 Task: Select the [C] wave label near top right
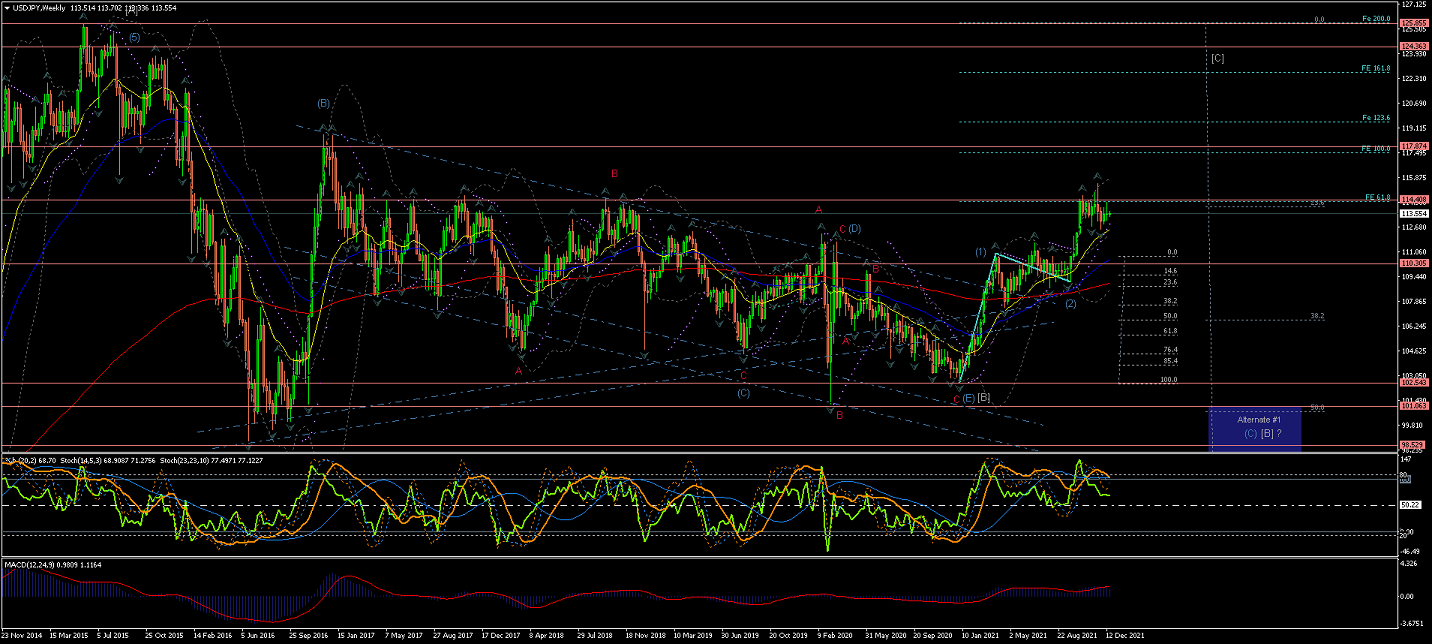pyautogui.click(x=1217, y=58)
